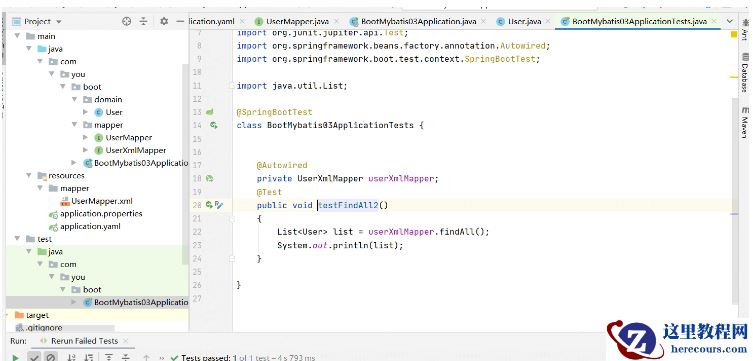The height and width of the screenshot is (361, 753).
Task: Click sort alphabetically icon in Run toolbar
Action: tap(71, 358)
